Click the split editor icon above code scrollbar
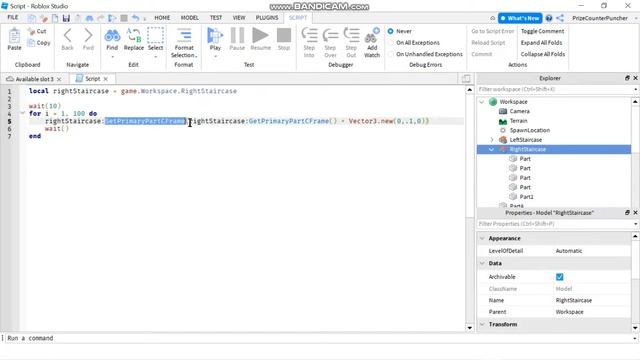Viewport: 640px width, 360px height. point(466,79)
